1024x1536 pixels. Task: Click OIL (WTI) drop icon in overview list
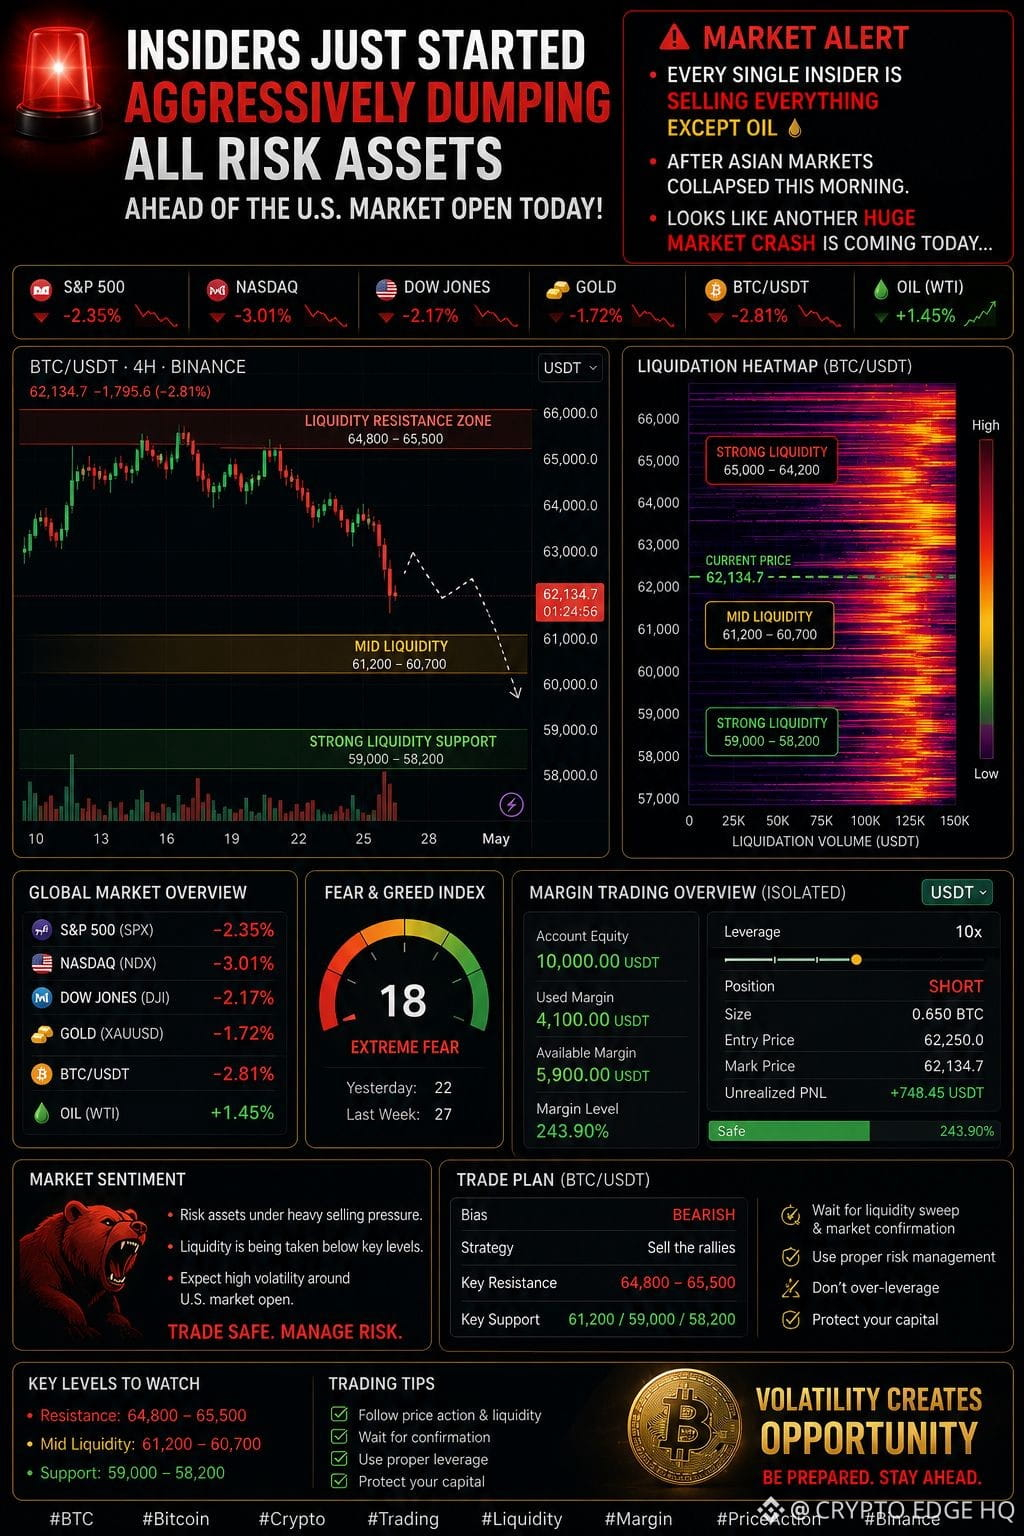42,1113
